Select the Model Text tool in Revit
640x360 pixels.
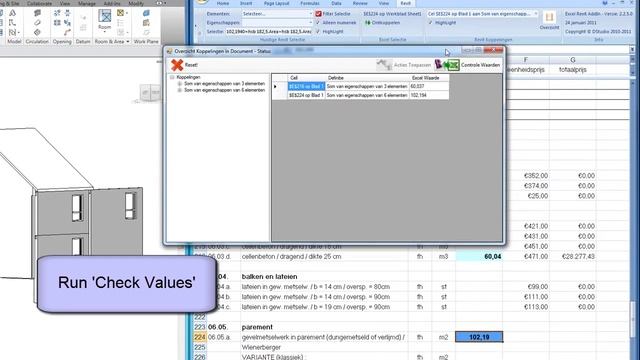12,13
